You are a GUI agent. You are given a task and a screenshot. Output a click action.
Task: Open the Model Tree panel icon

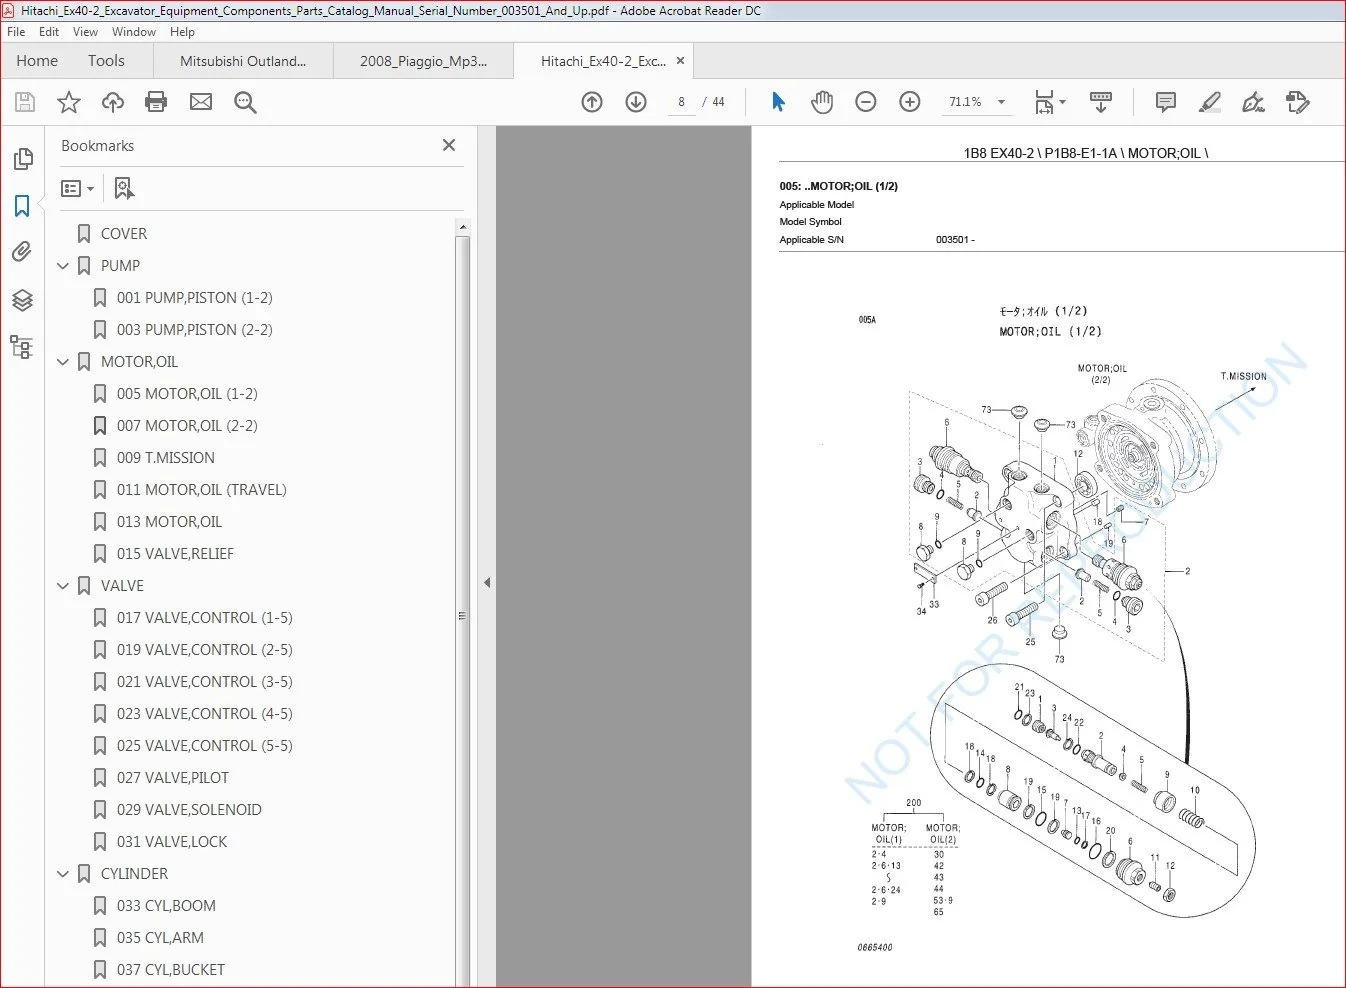pyautogui.click(x=22, y=347)
